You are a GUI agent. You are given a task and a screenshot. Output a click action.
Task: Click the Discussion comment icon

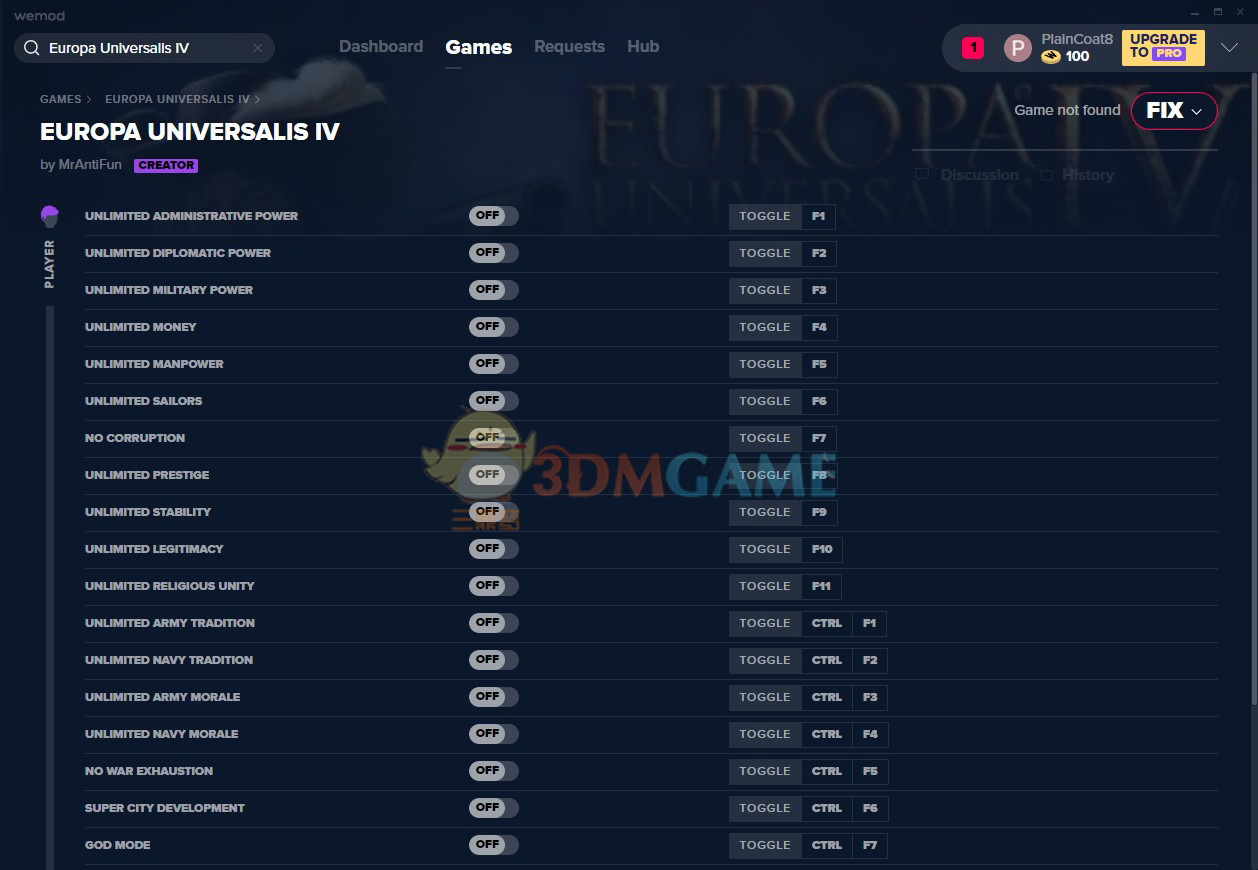click(922, 174)
